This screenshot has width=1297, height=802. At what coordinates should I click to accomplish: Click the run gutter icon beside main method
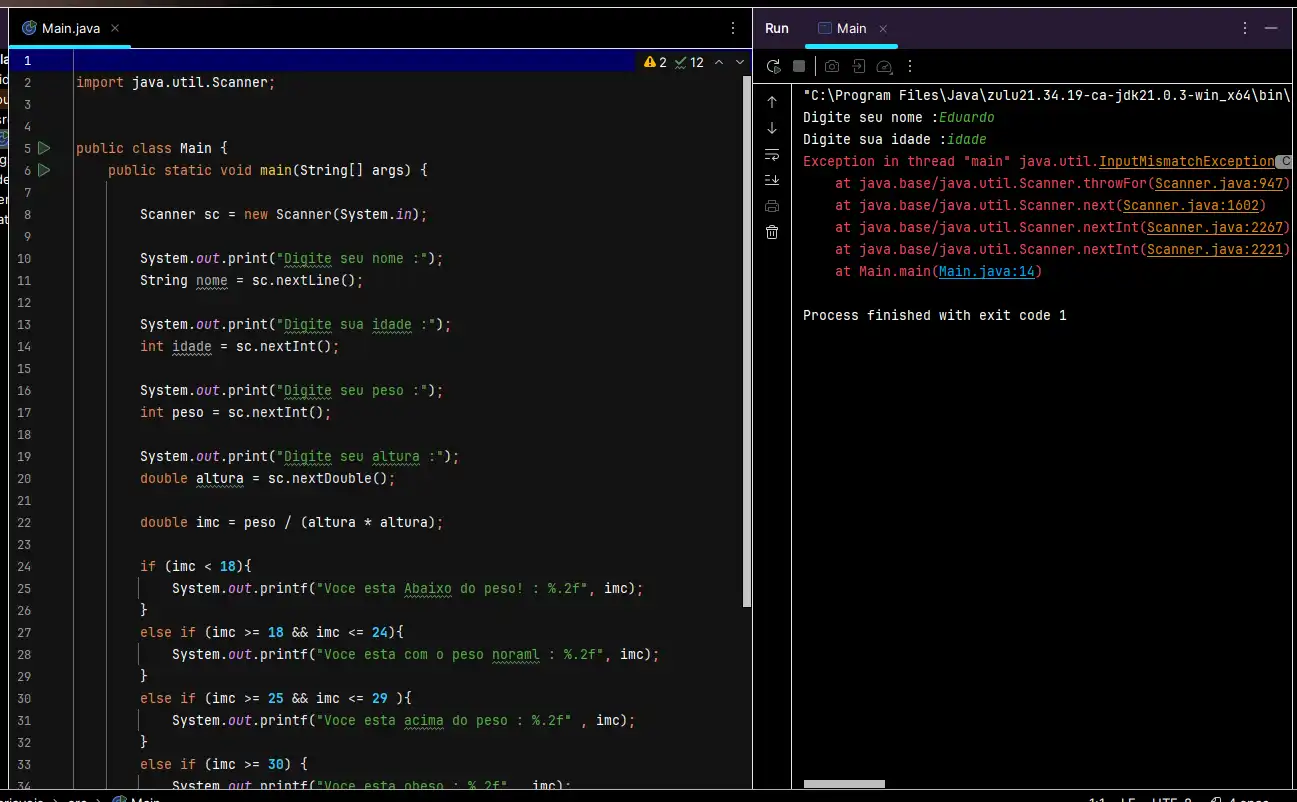coord(44,170)
